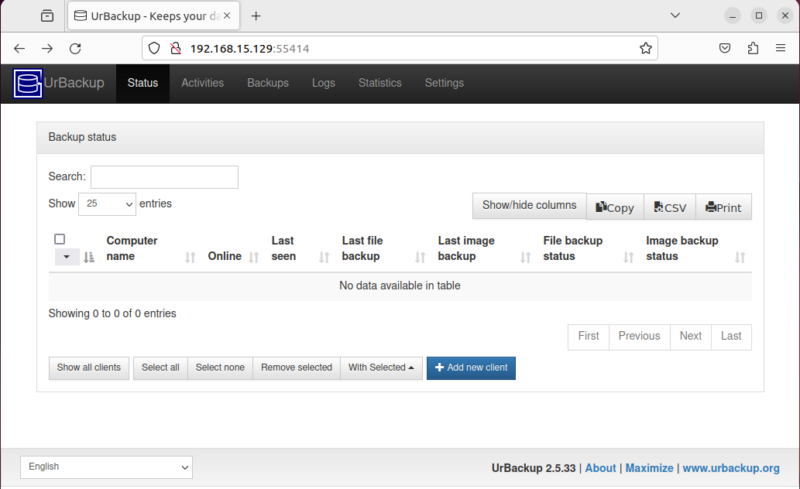Screen dimensions: 800x489
Task: Tick the select-all checkbox in the table header
Action: (60, 239)
